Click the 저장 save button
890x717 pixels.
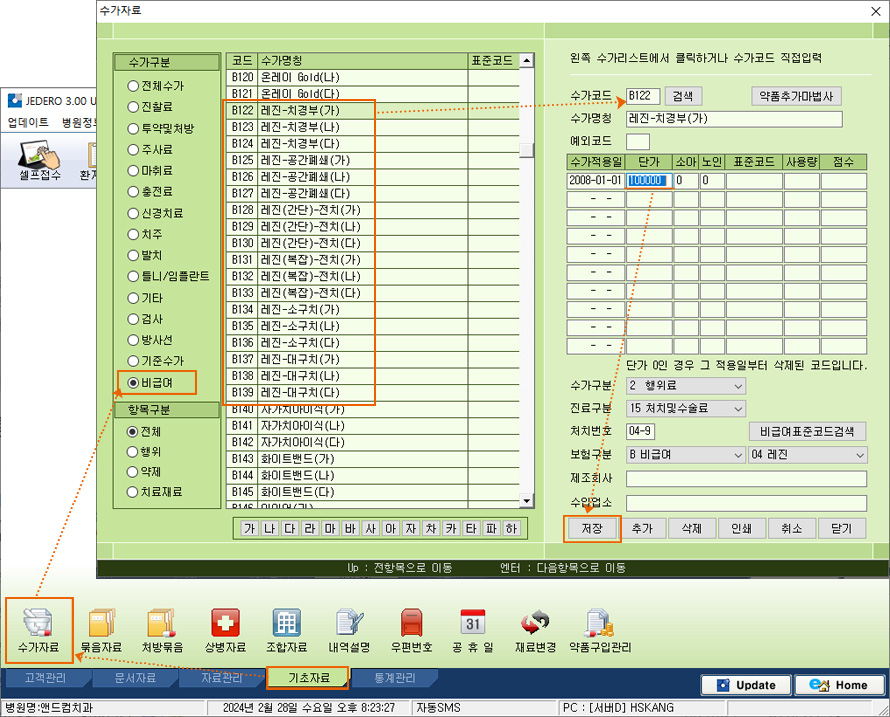592,529
